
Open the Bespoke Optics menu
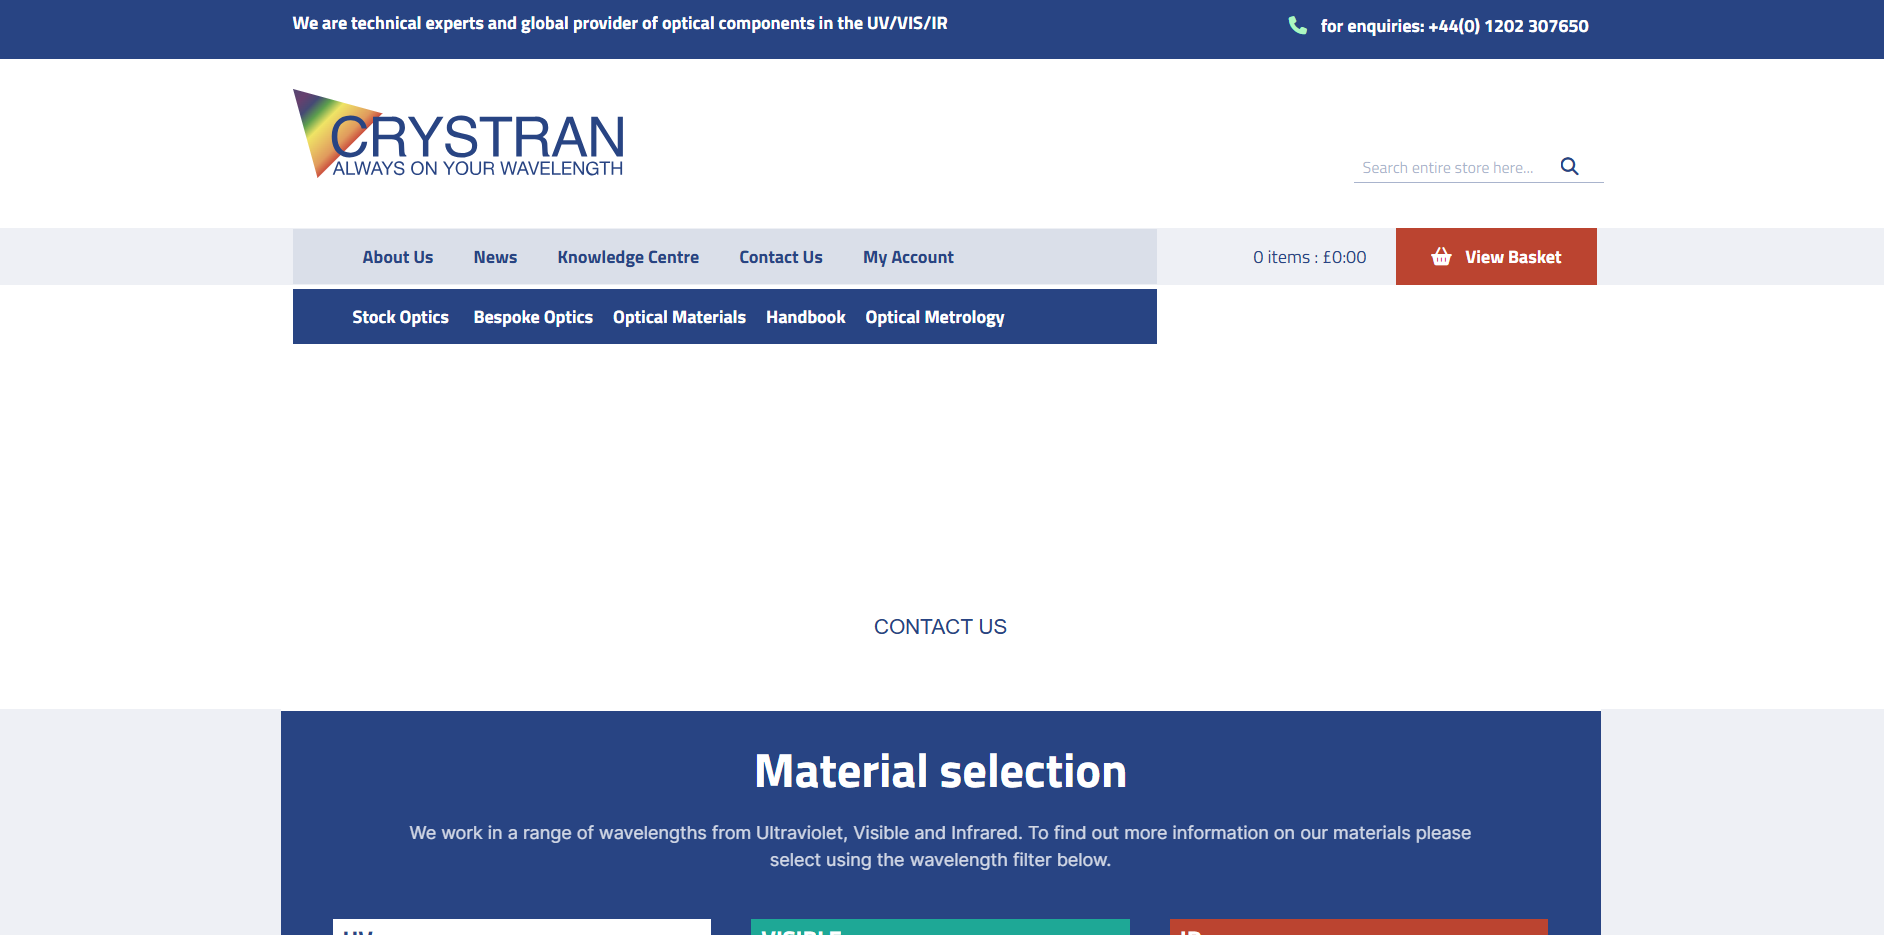point(533,317)
